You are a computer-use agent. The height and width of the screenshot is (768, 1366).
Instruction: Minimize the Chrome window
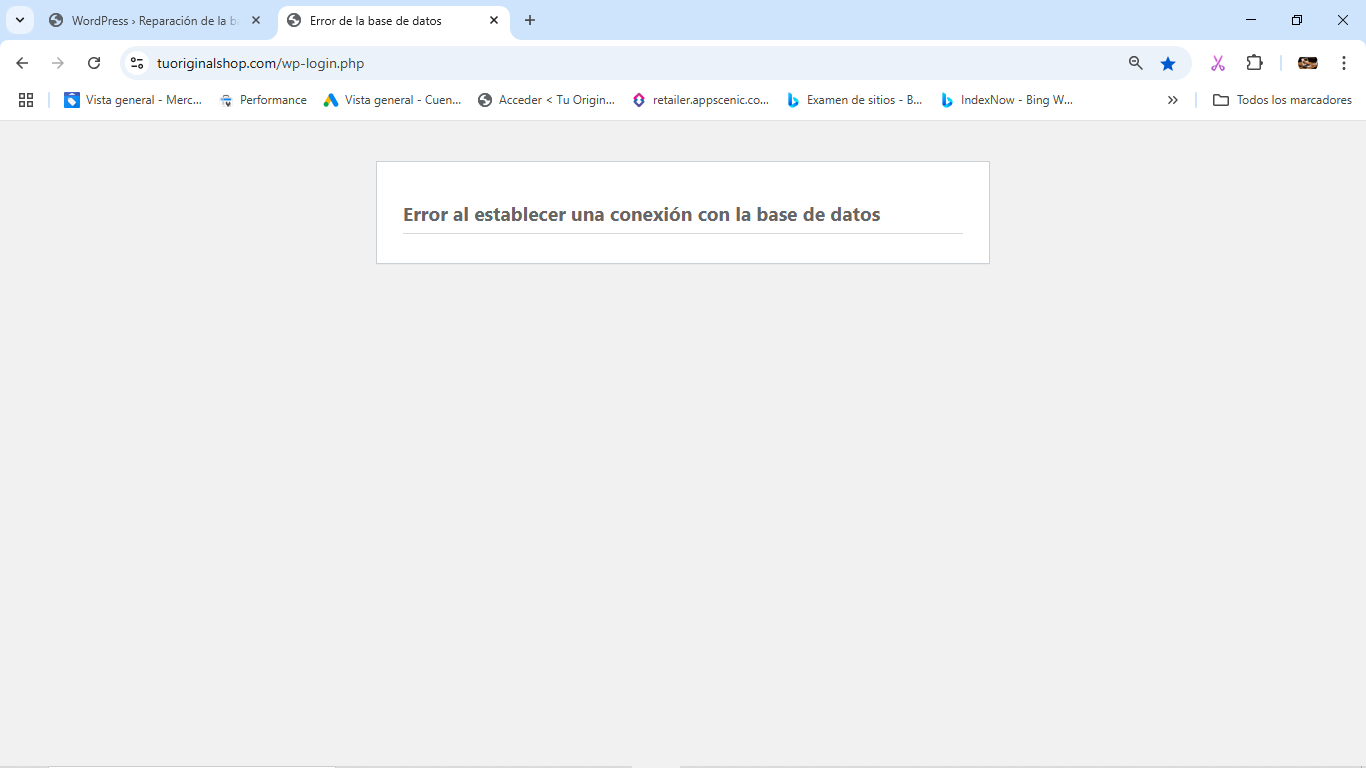click(1251, 20)
